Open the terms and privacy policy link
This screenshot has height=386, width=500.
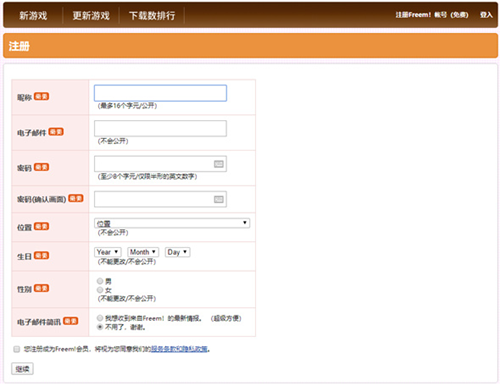pyautogui.click(x=179, y=349)
